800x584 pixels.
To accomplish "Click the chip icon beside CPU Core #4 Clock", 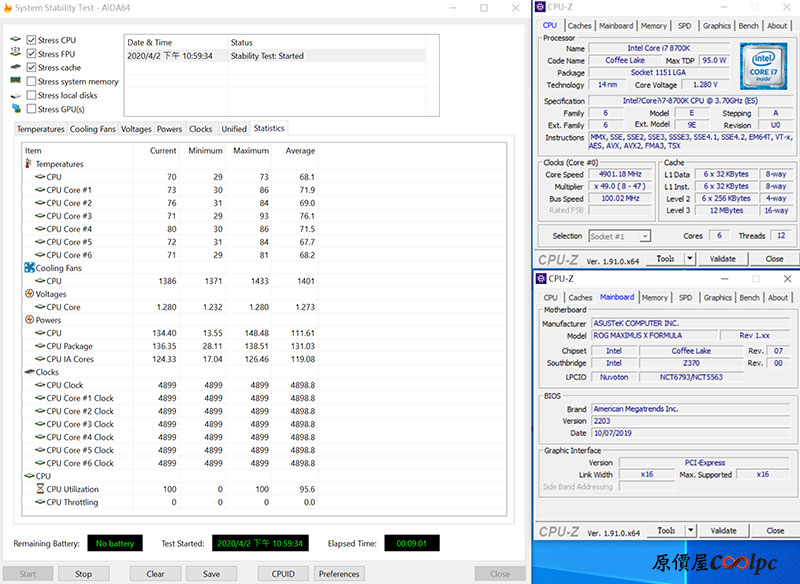I will [x=40, y=437].
